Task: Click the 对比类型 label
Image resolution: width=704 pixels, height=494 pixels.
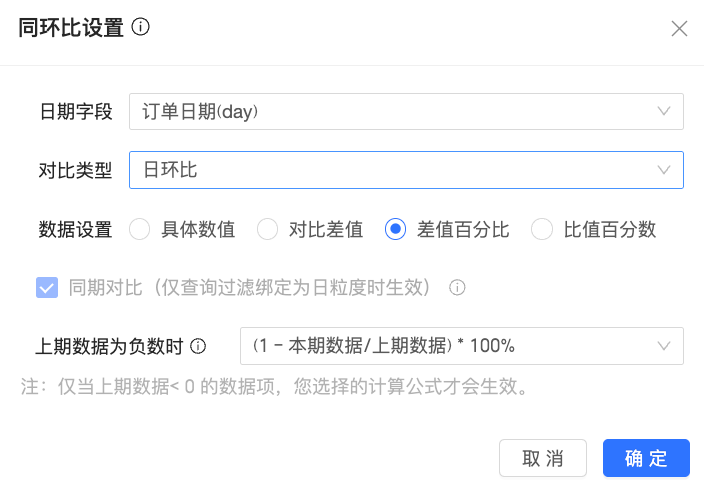Action: click(75, 170)
